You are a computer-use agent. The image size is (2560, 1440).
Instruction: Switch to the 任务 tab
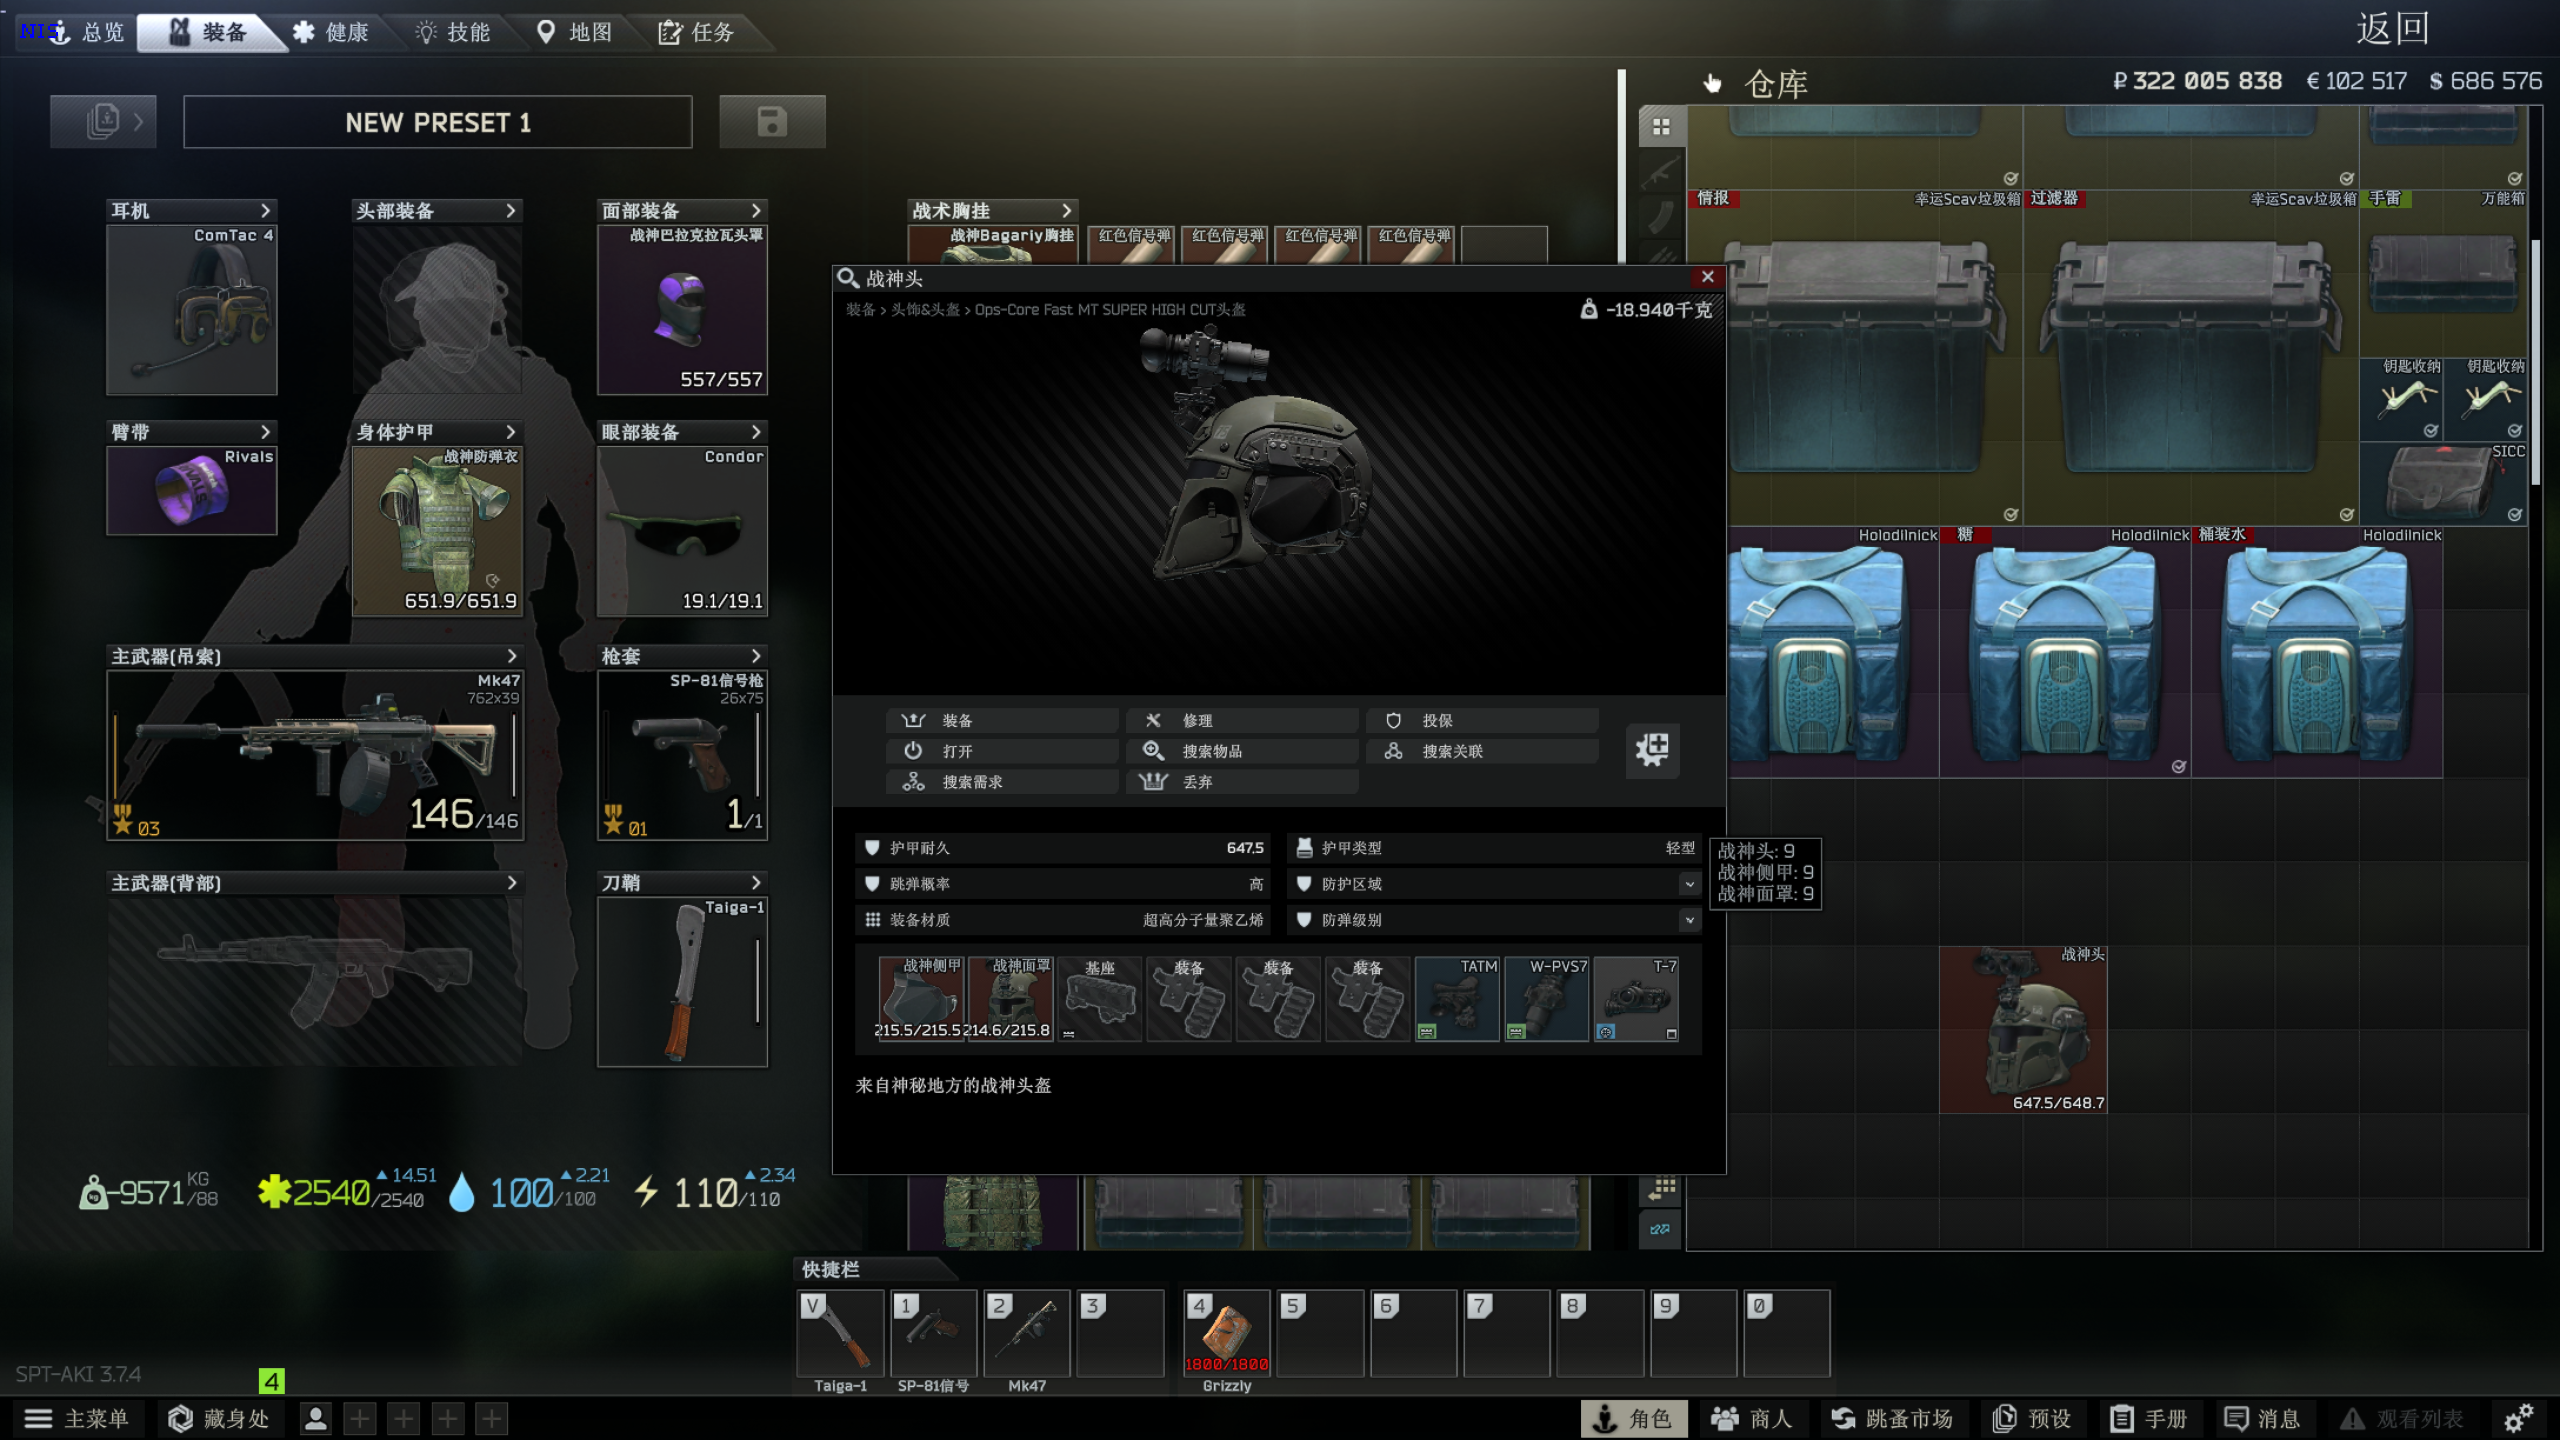point(697,32)
